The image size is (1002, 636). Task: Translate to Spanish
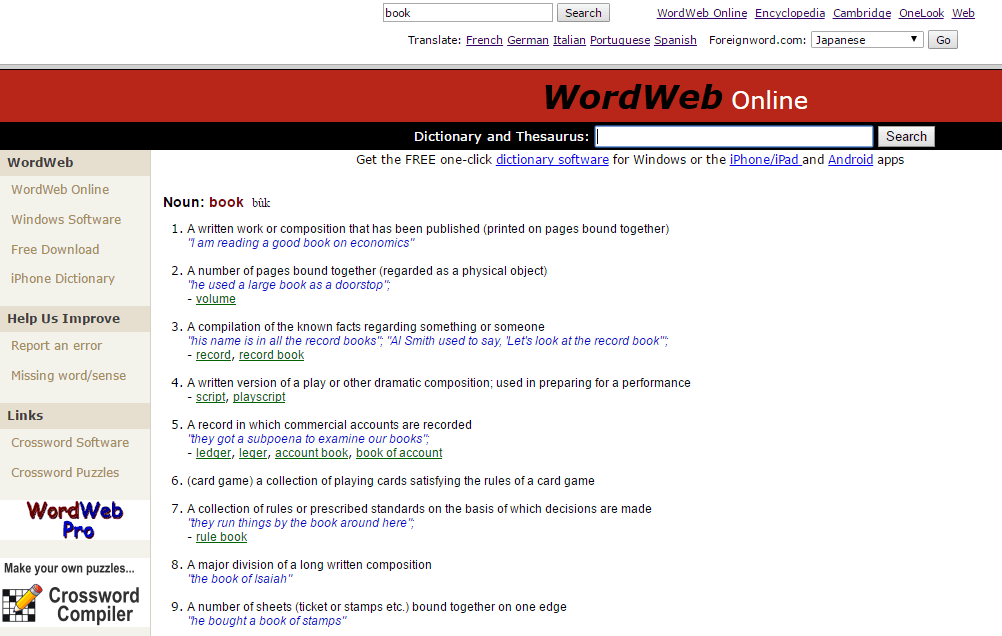tap(675, 40)
